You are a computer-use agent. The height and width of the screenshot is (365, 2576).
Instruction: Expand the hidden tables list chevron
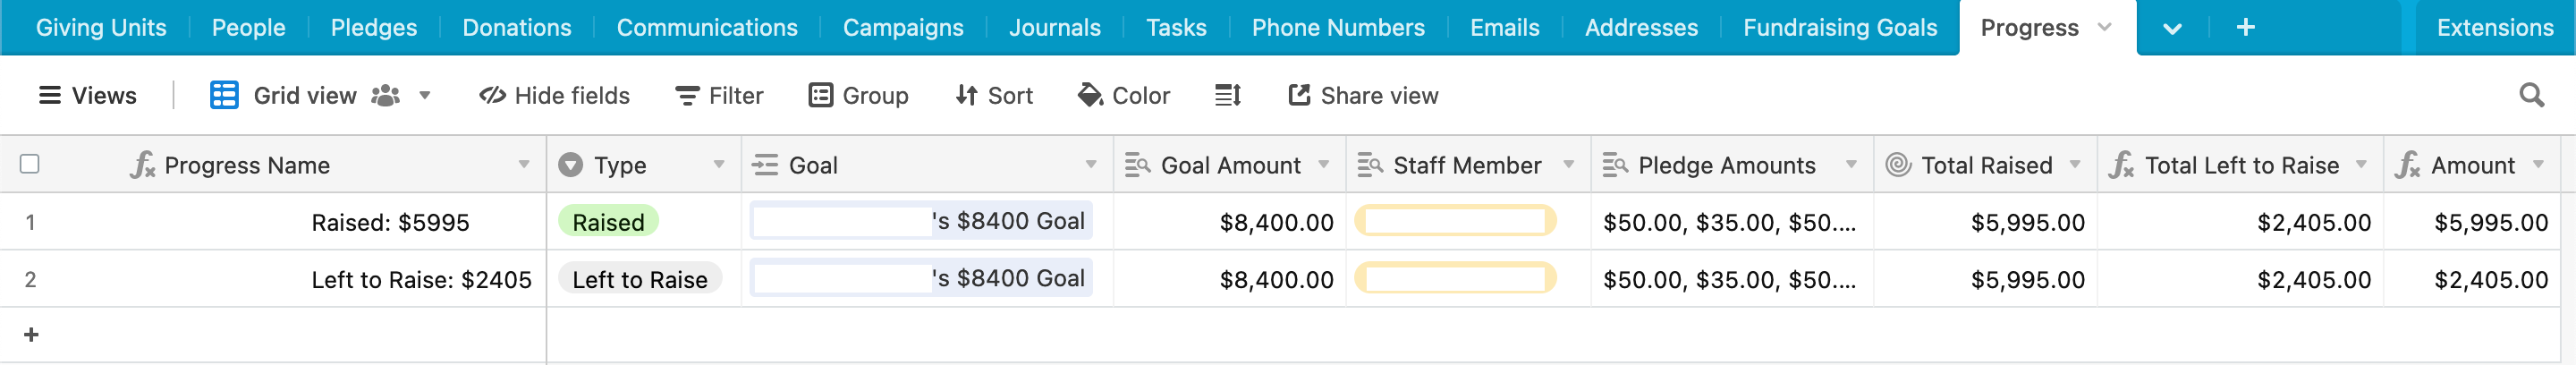(2172, 28)
